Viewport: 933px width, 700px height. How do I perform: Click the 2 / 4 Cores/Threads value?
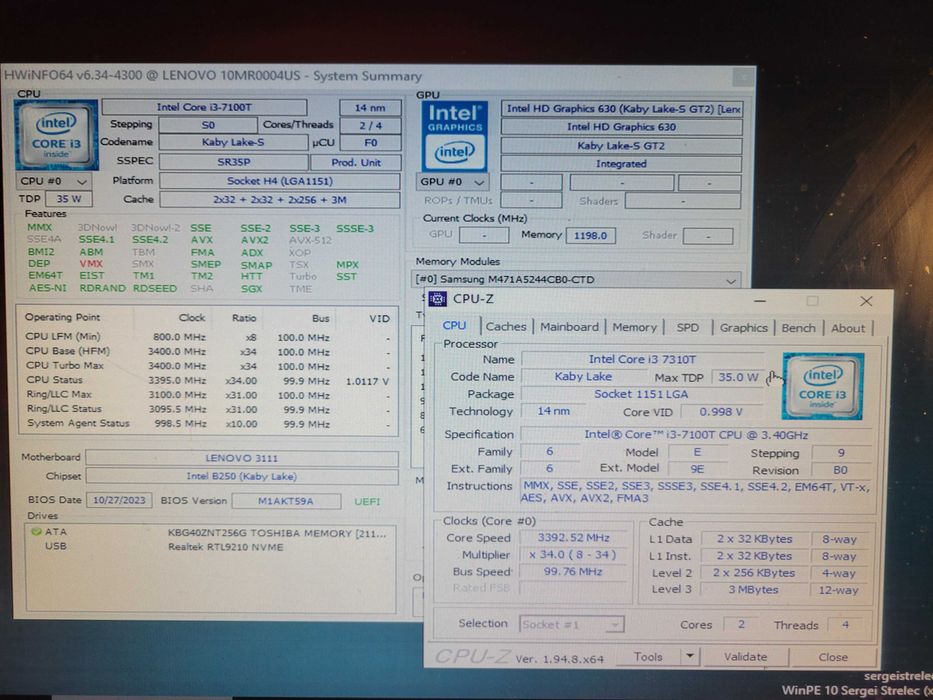pos(370,126)
